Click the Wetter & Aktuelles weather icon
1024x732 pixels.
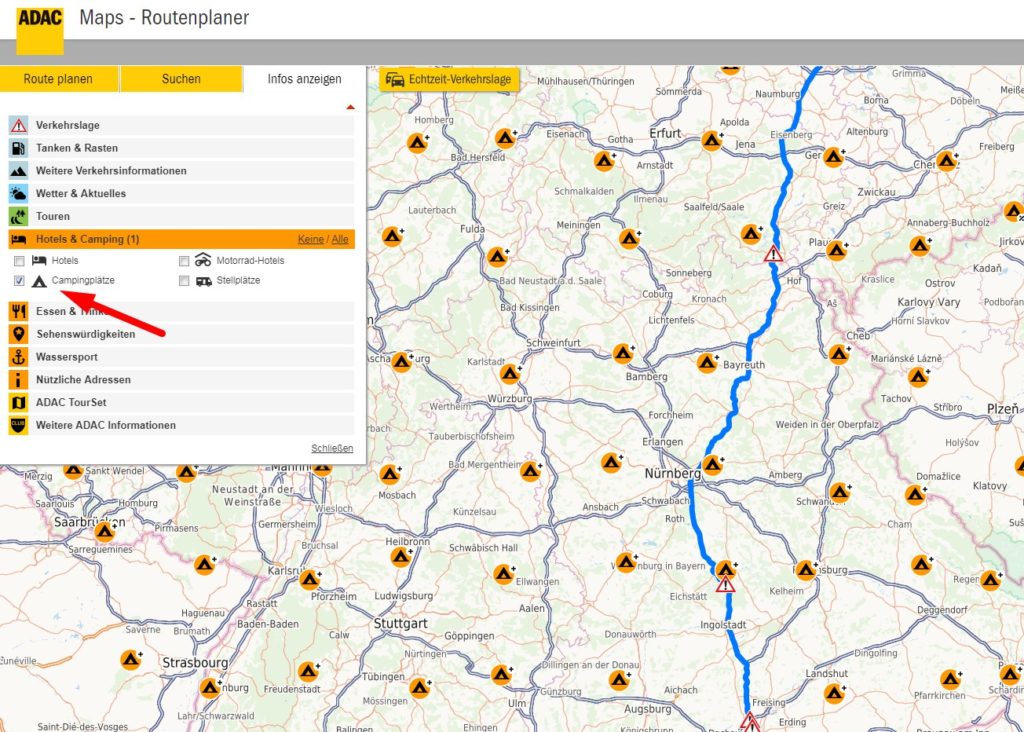[18, 194]
